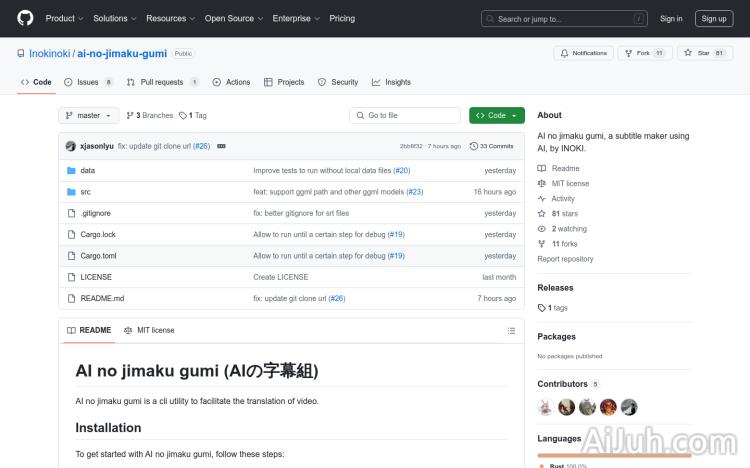Image resolution: width=750 pixels, height=468 pixels.
Task: Click the Sign up button
Action: click(x=714, y=19)
